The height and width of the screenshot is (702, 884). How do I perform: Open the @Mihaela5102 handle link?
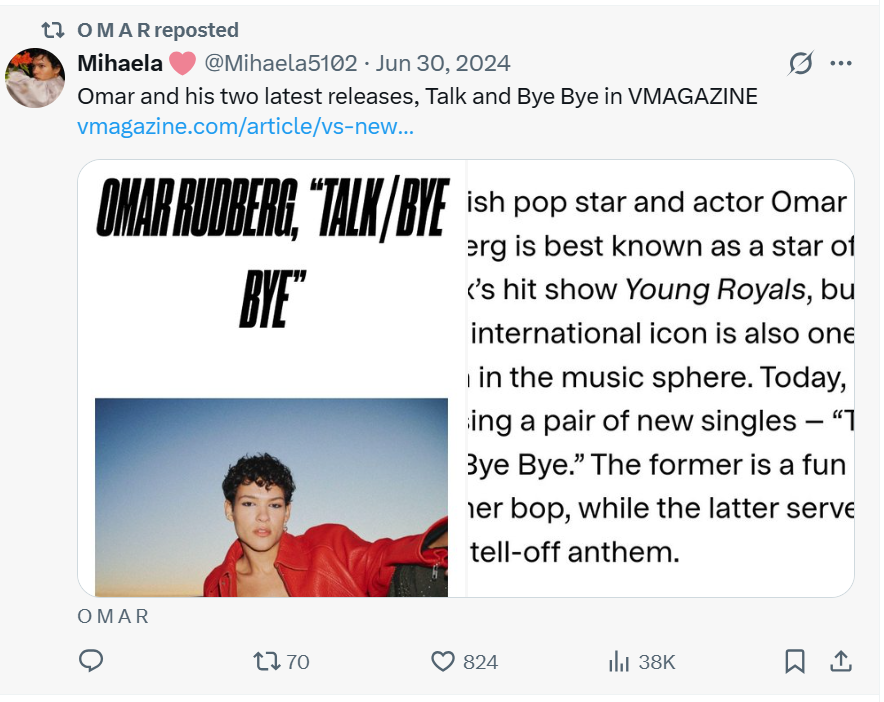280,63
